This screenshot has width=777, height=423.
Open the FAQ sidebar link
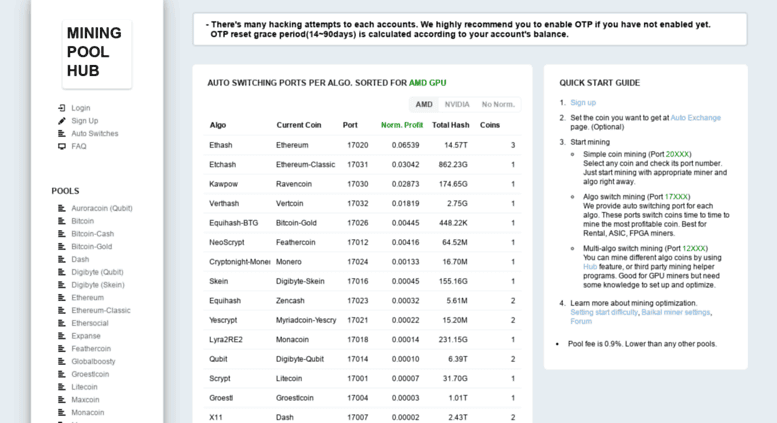(79, 147)
